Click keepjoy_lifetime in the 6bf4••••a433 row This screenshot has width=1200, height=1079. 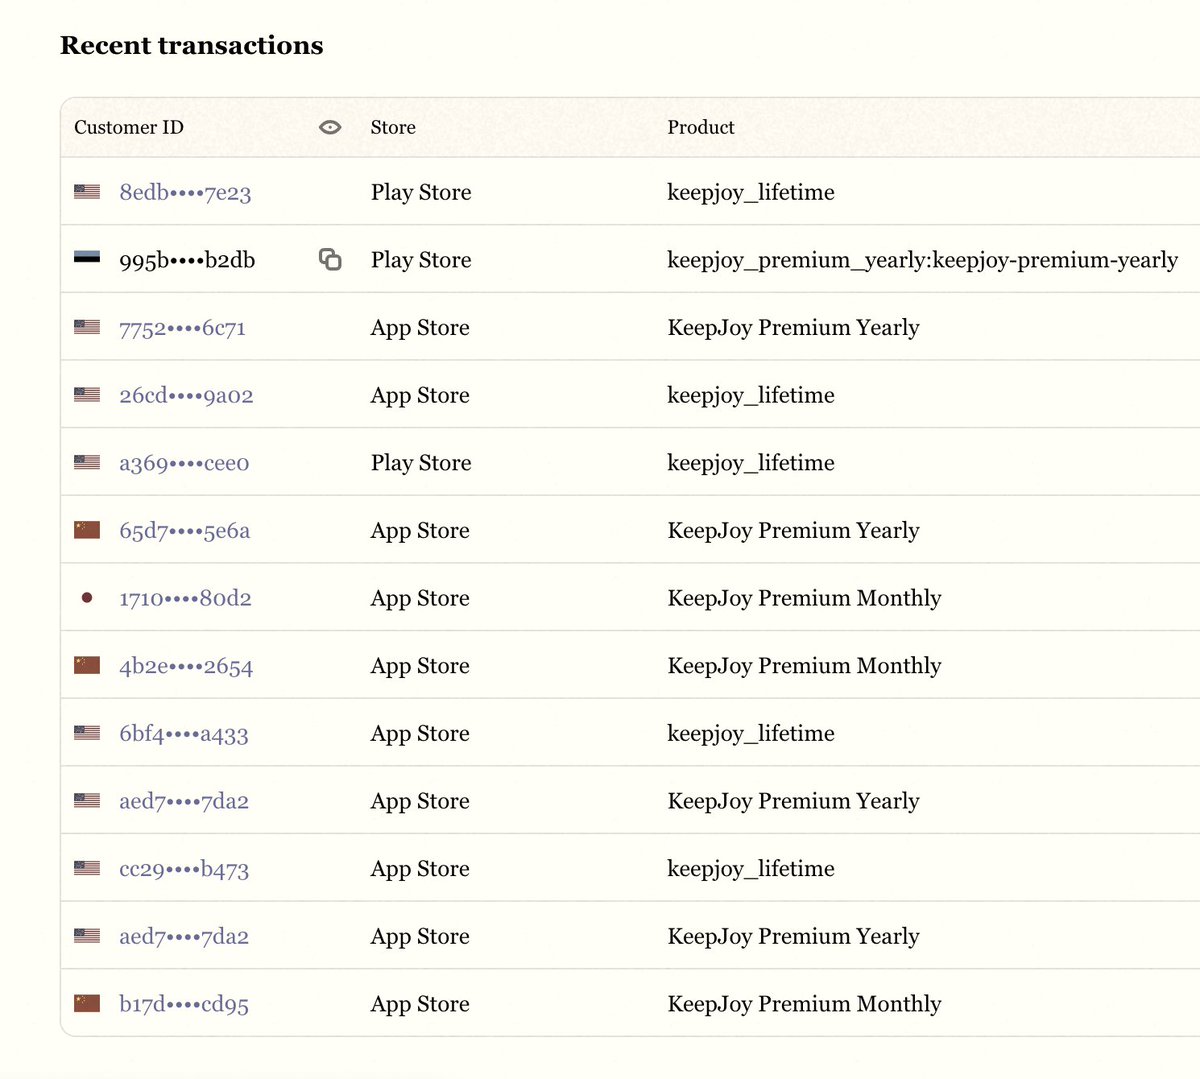point(751,733)
